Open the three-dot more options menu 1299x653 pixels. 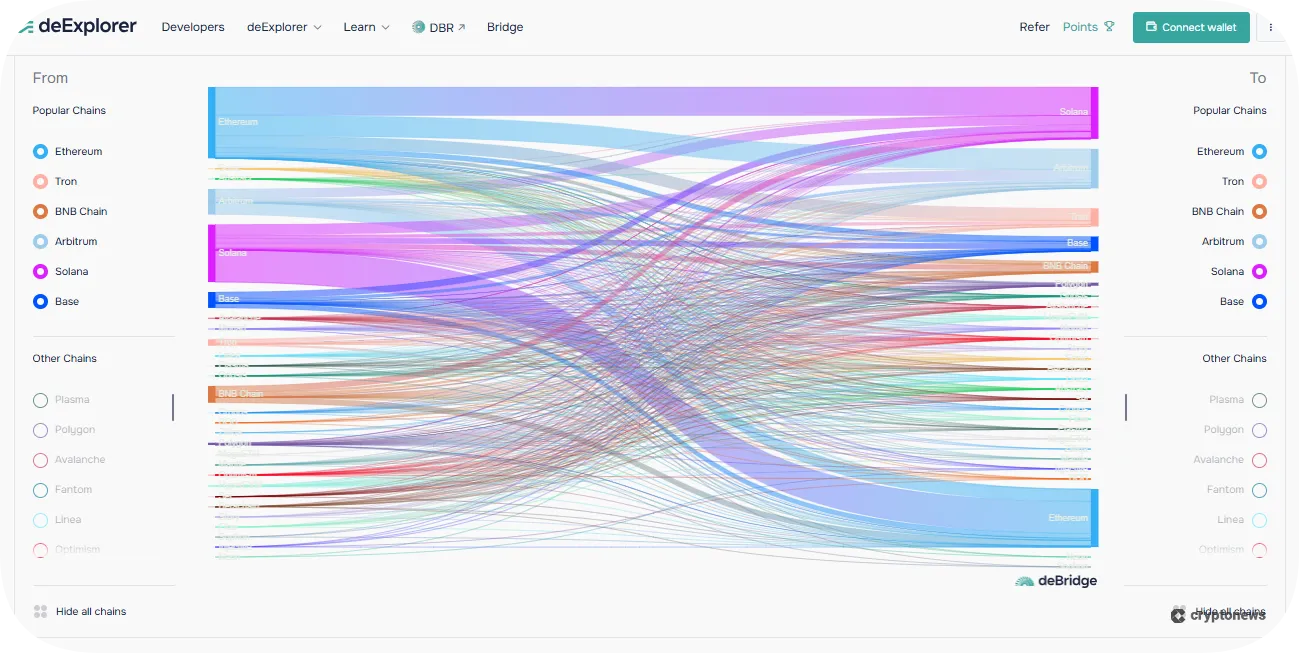click(1271, 27)
